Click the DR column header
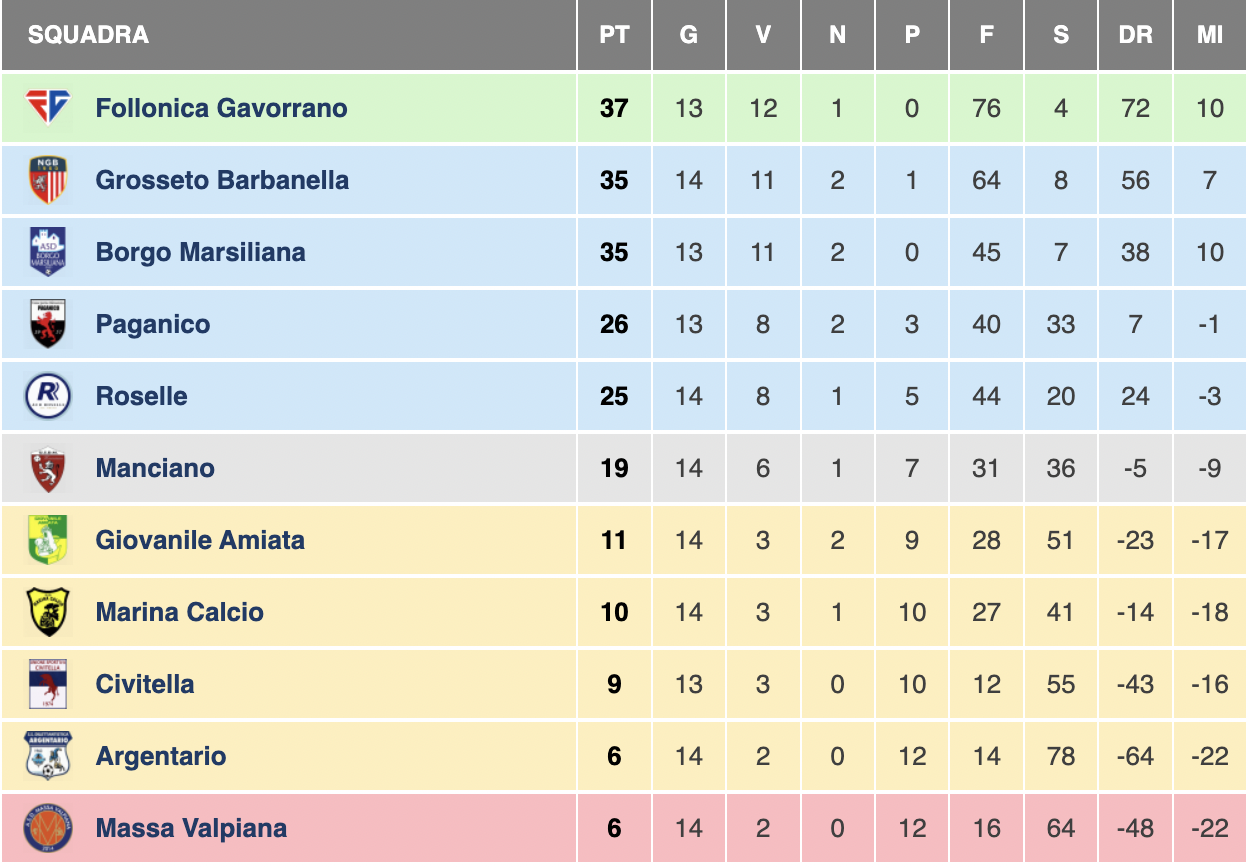This screenshot has width=1248, height=868. pos(1135,35)
